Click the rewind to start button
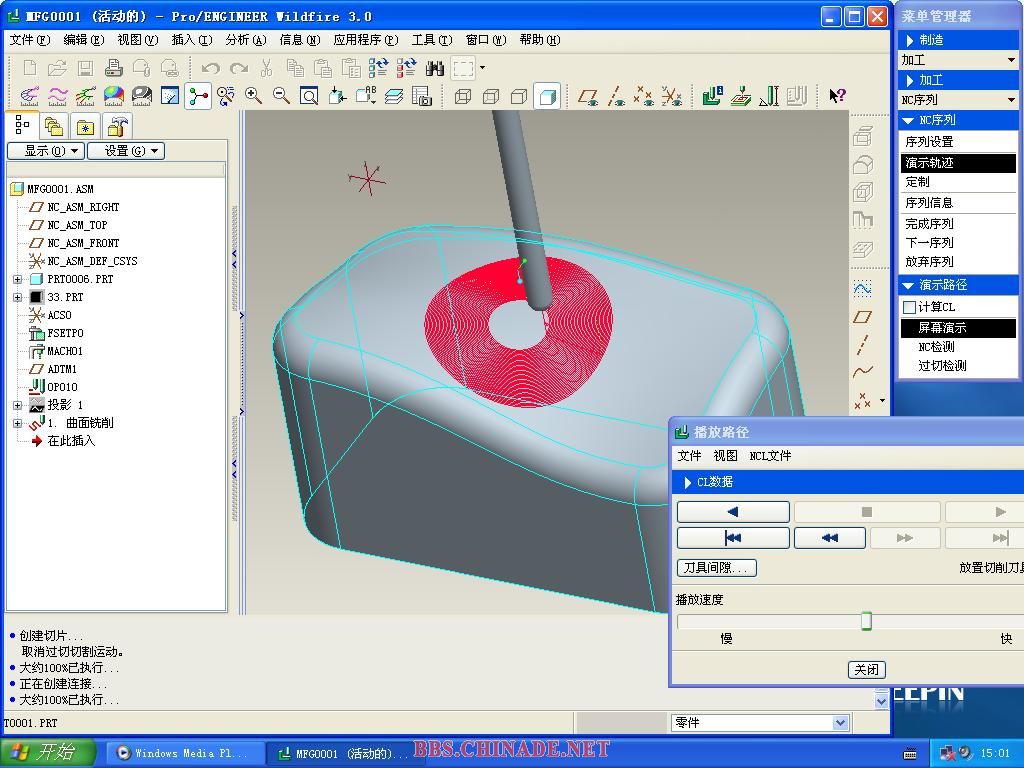The width and height of the screenshot is (1024, 768). click(x=733, y=538)
